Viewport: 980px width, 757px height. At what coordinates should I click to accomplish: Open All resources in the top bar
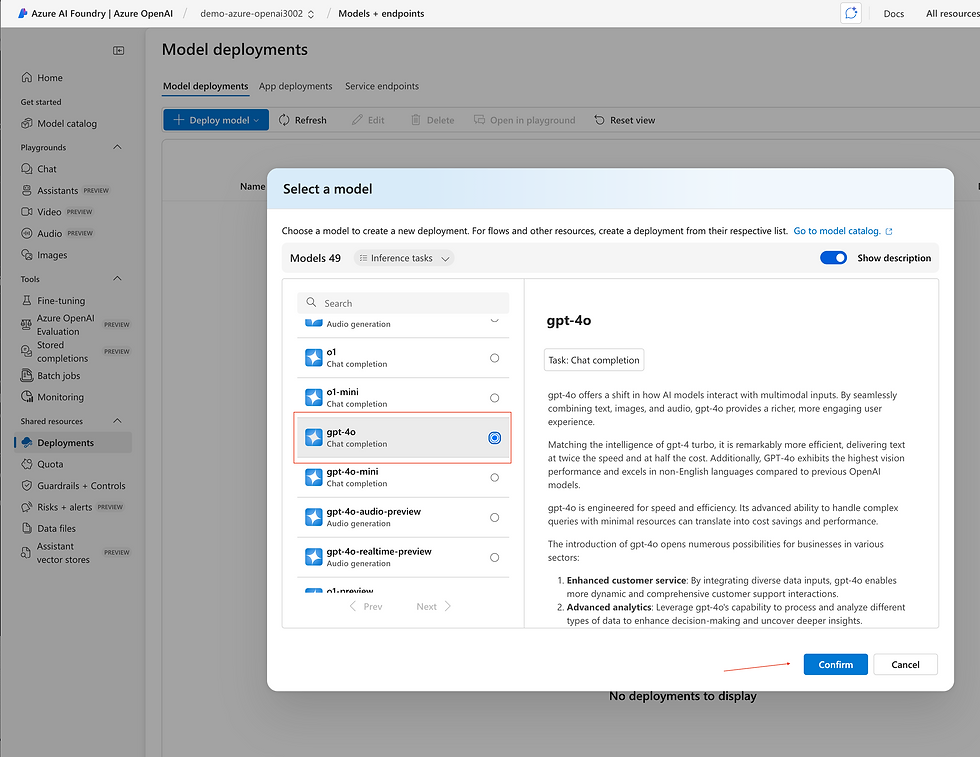pos(952,14)
